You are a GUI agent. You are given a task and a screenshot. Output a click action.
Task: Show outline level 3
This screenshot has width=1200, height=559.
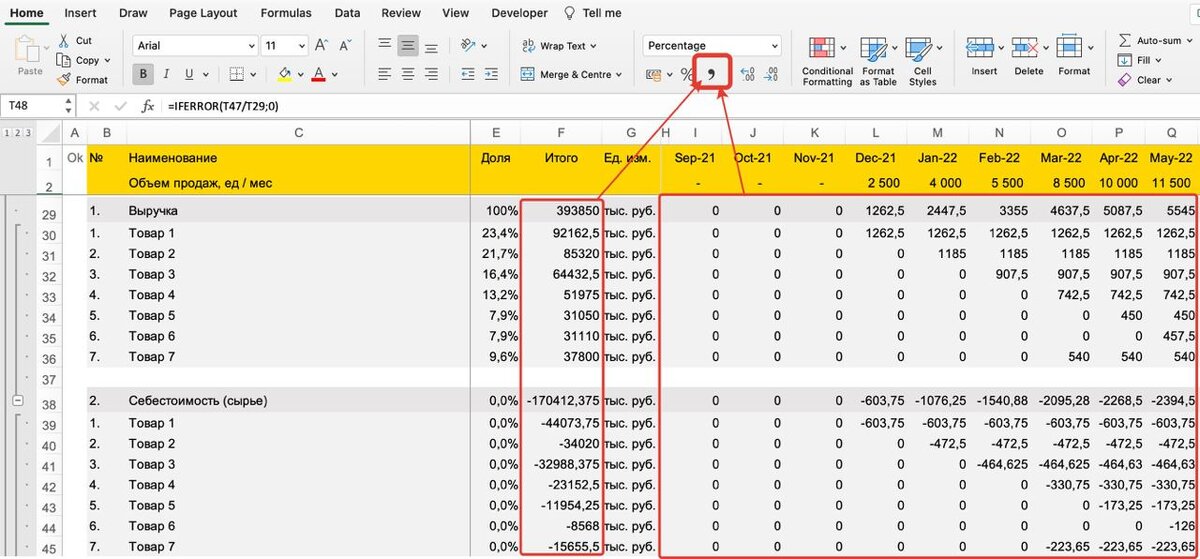(28, 133)
